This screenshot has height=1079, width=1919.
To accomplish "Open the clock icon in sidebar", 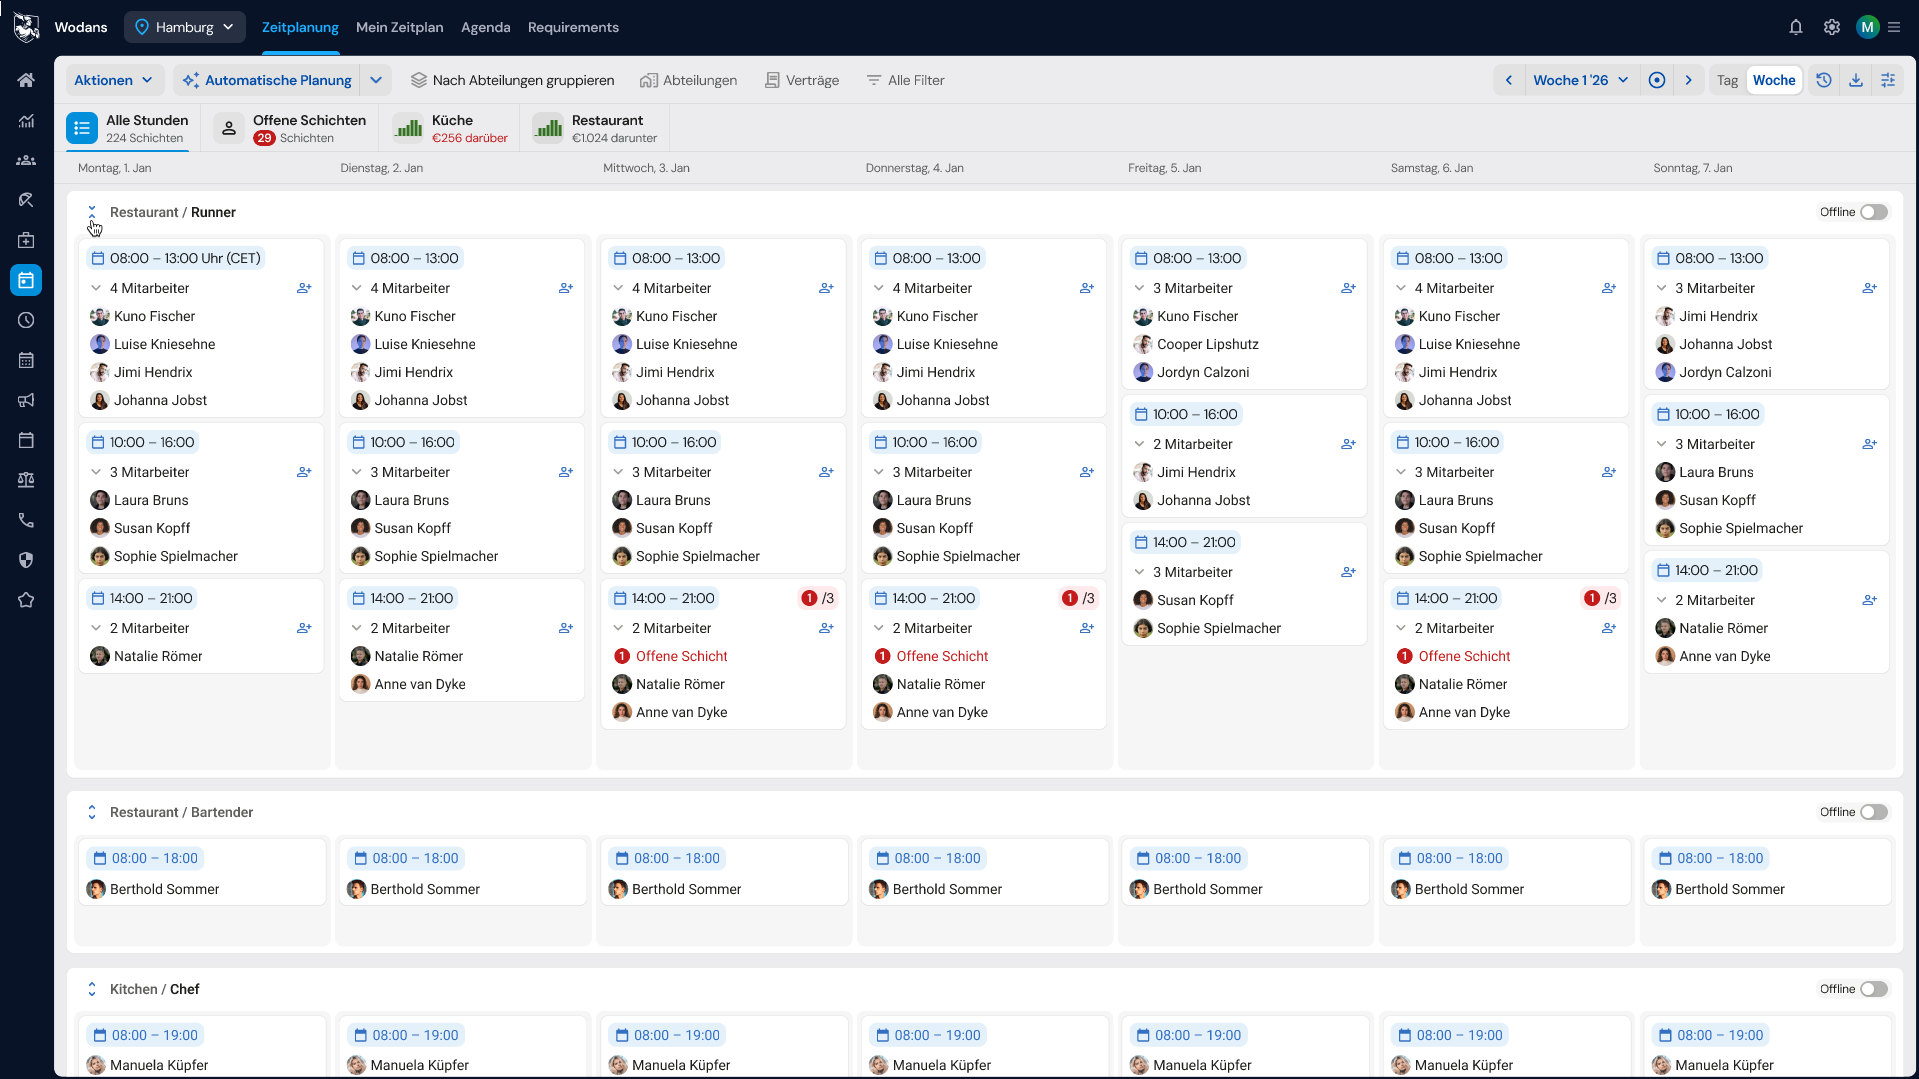I will pos(26,320).
